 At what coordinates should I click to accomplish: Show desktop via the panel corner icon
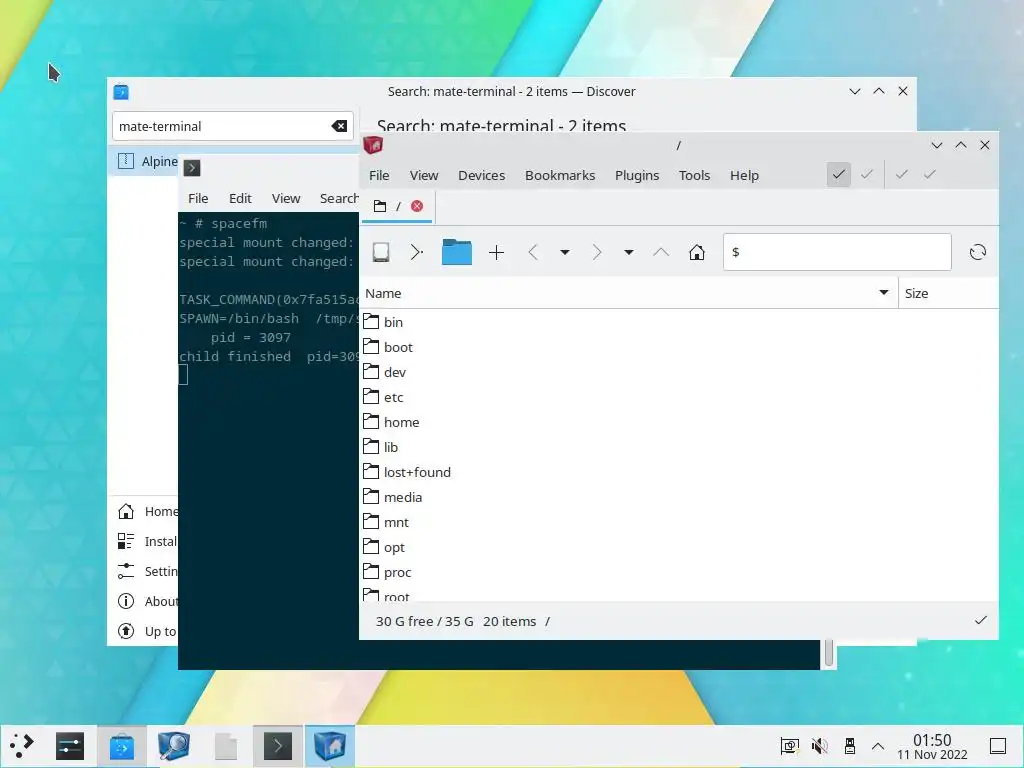[x=998, y=746]
